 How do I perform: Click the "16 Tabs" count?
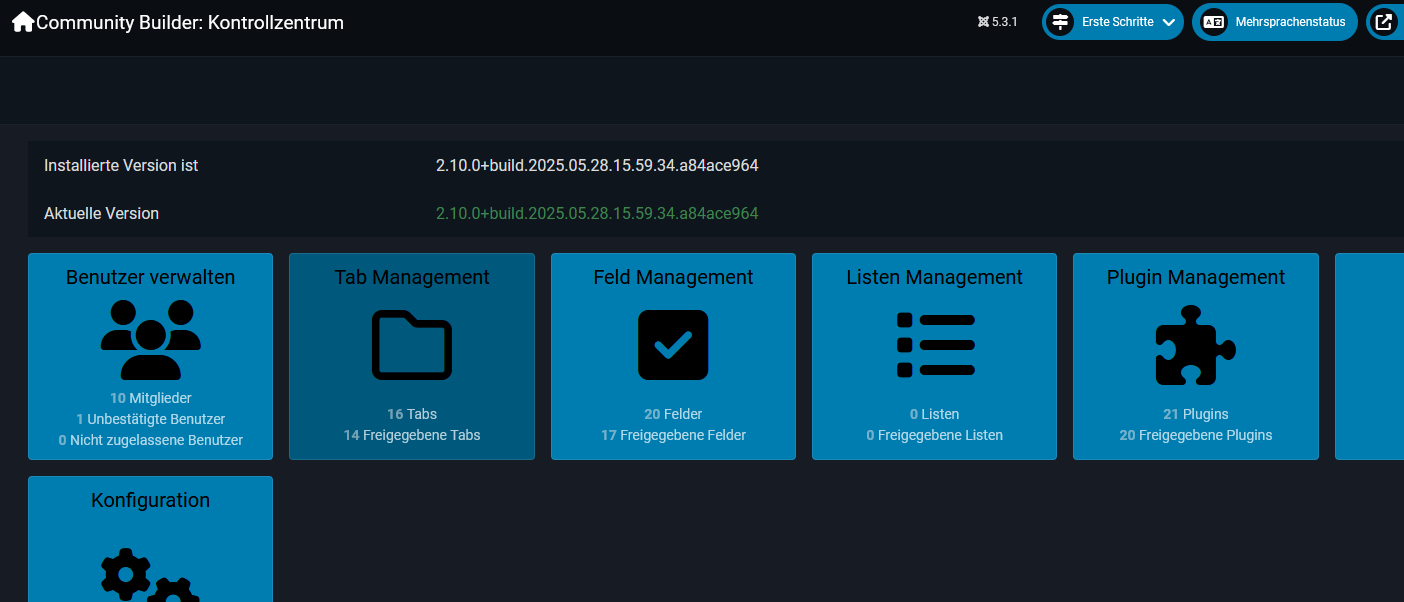coord(412,414)
